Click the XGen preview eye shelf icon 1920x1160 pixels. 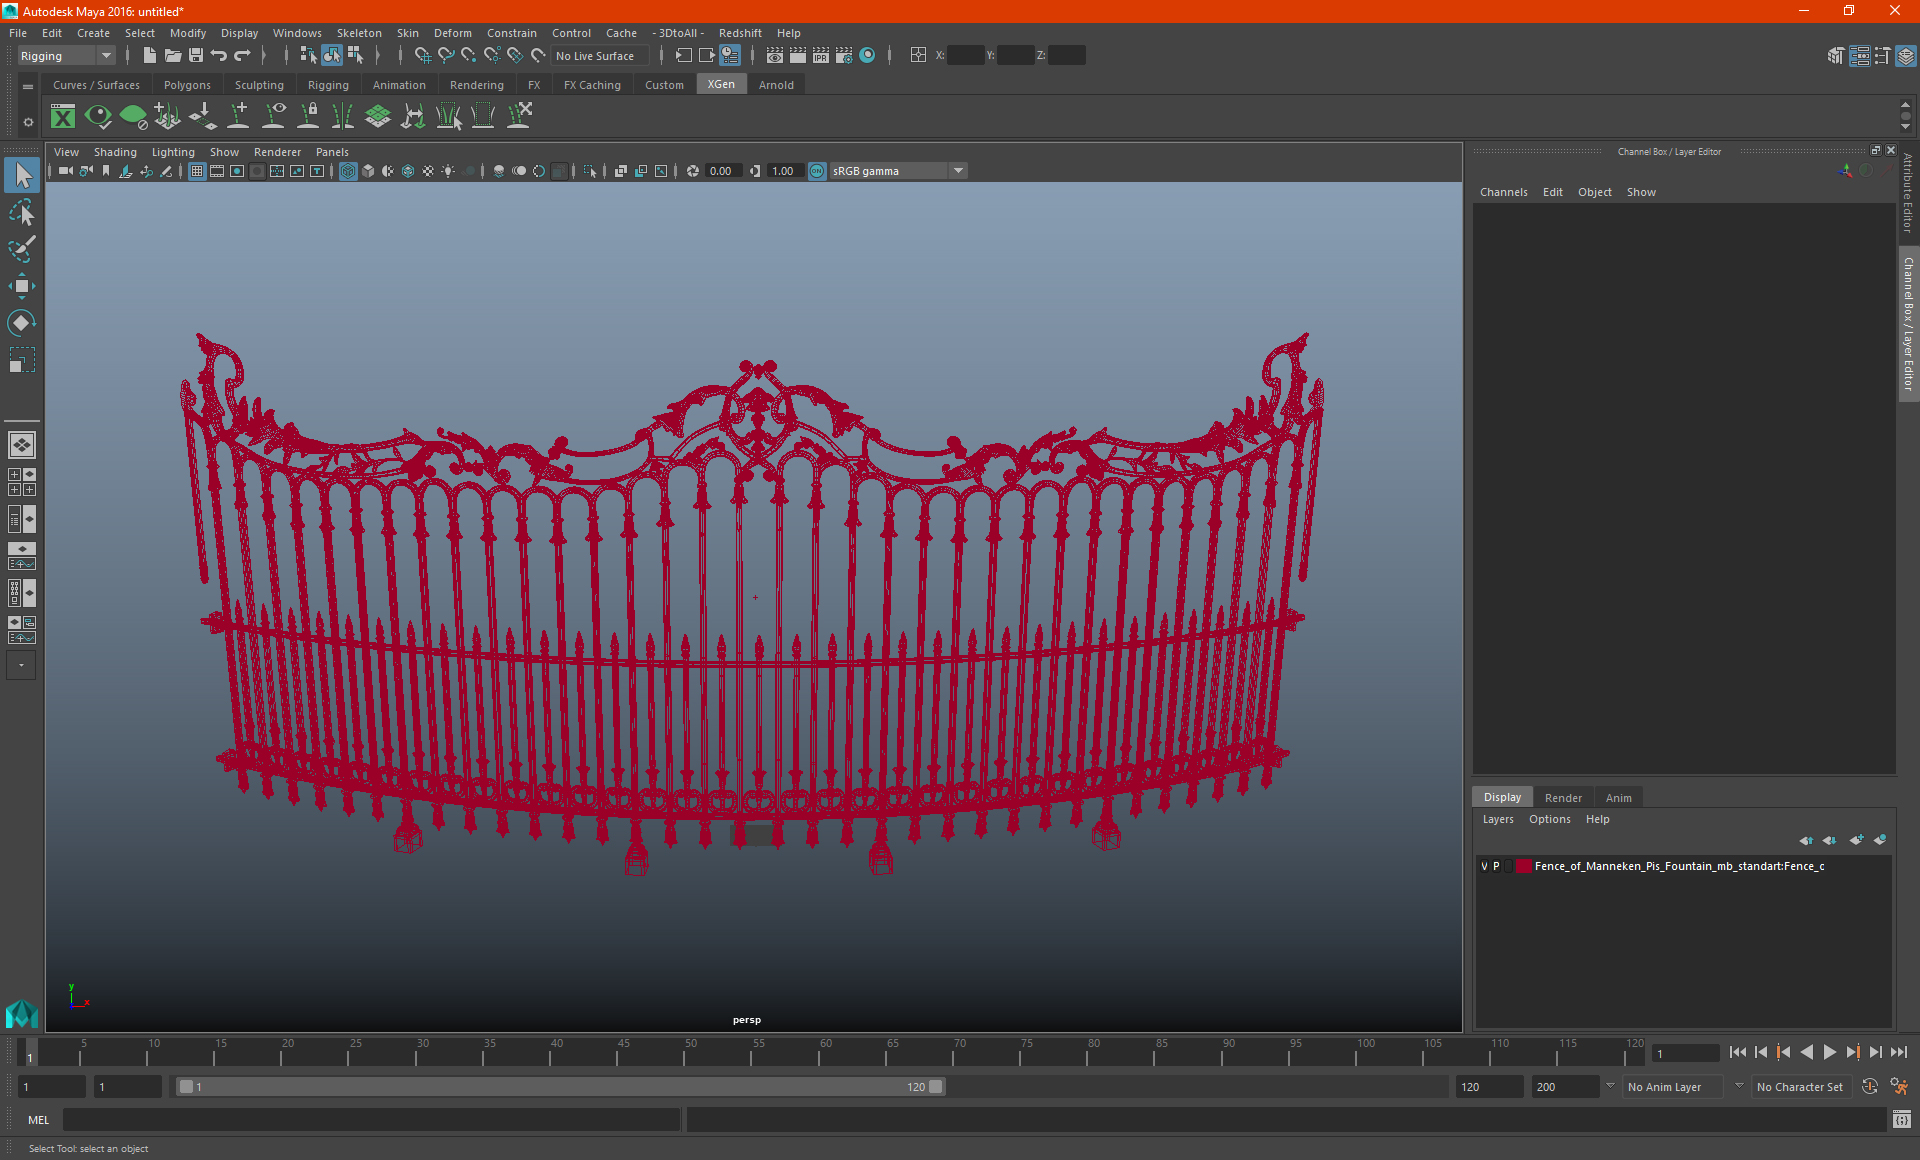click(98, 117)
